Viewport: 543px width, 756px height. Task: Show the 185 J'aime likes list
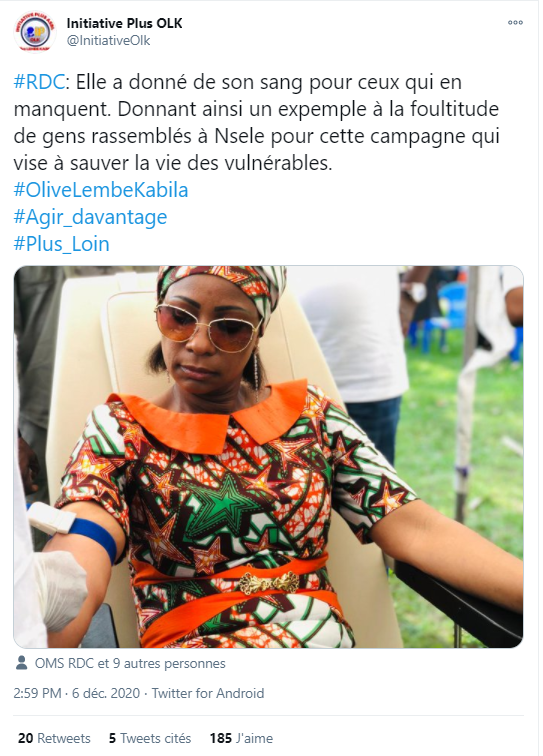click(x=241, y=738)
